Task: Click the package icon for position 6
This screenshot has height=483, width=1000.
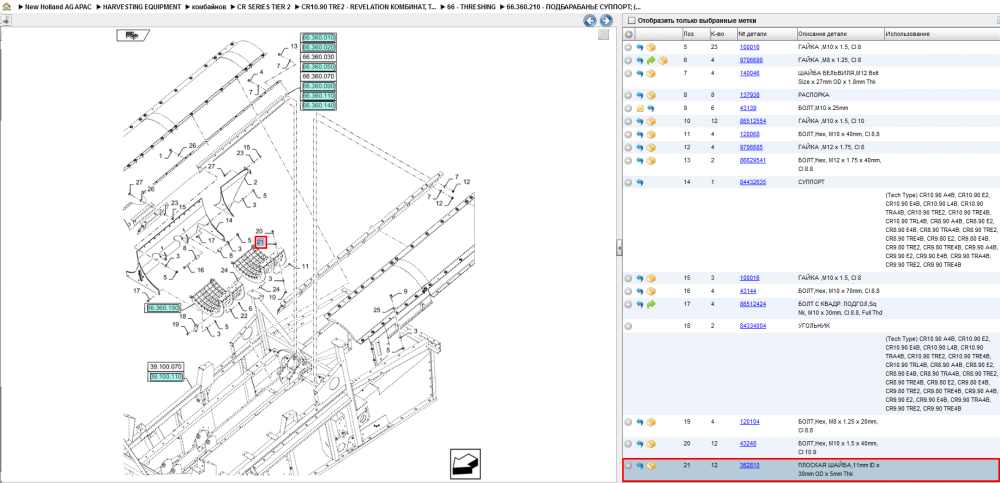Action: 663,60
